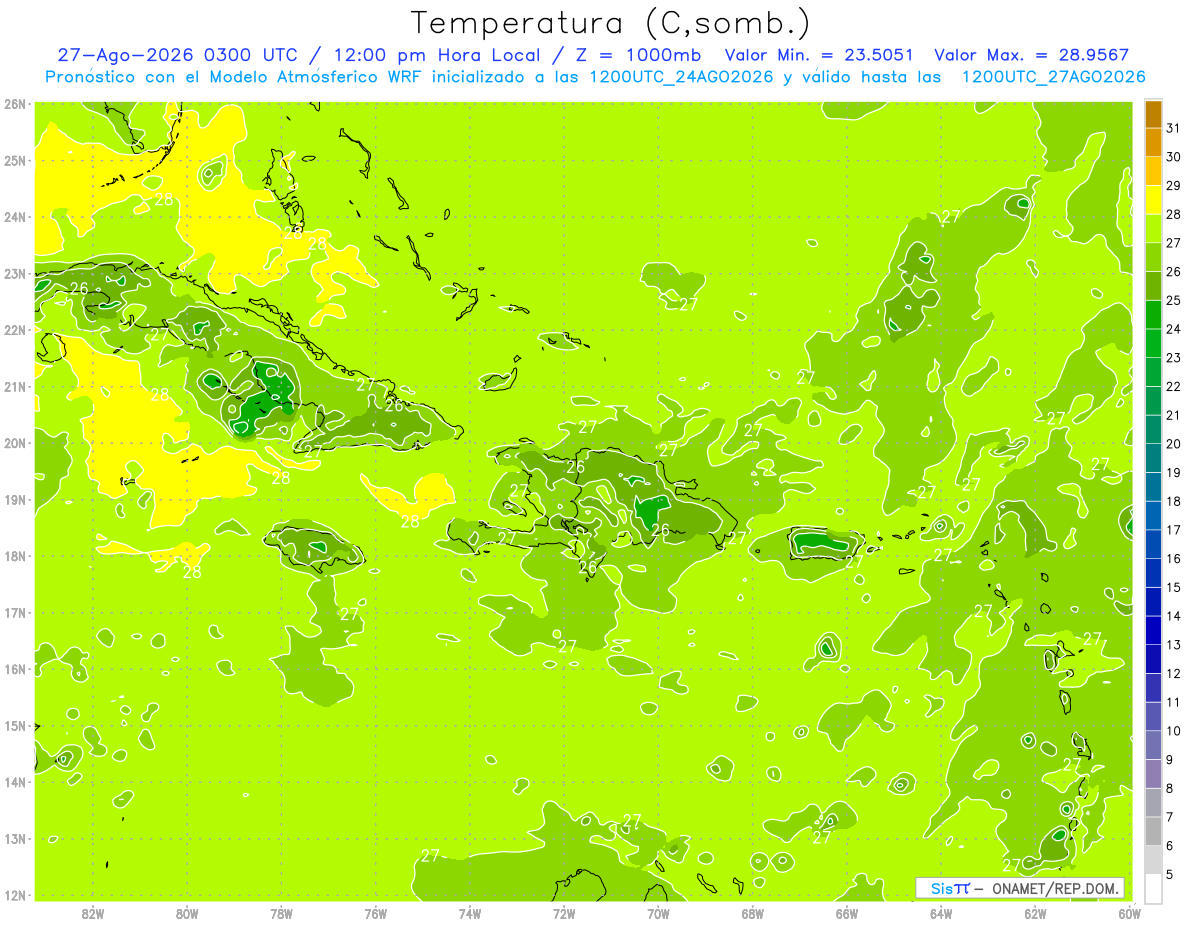The width and height of the screenshot is (1200, 927).
Task: Click longitude label "82W"
Action: tap(92, 913)
